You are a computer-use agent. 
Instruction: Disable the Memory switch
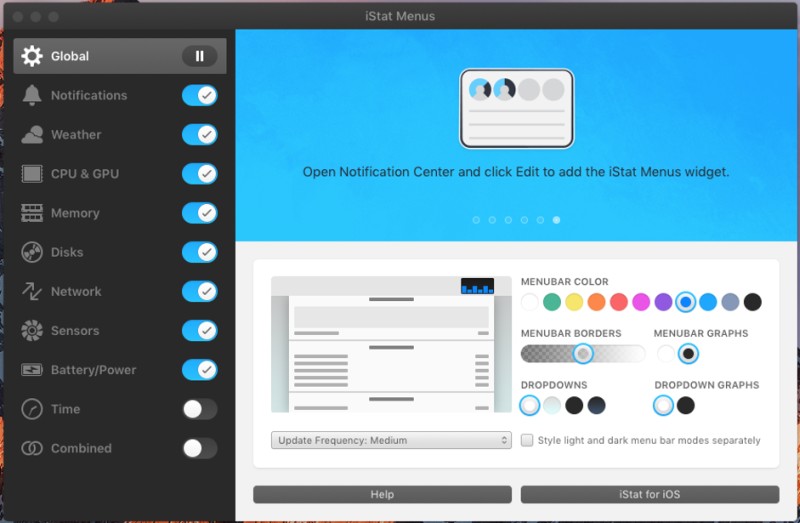click(x=199, y=213)
